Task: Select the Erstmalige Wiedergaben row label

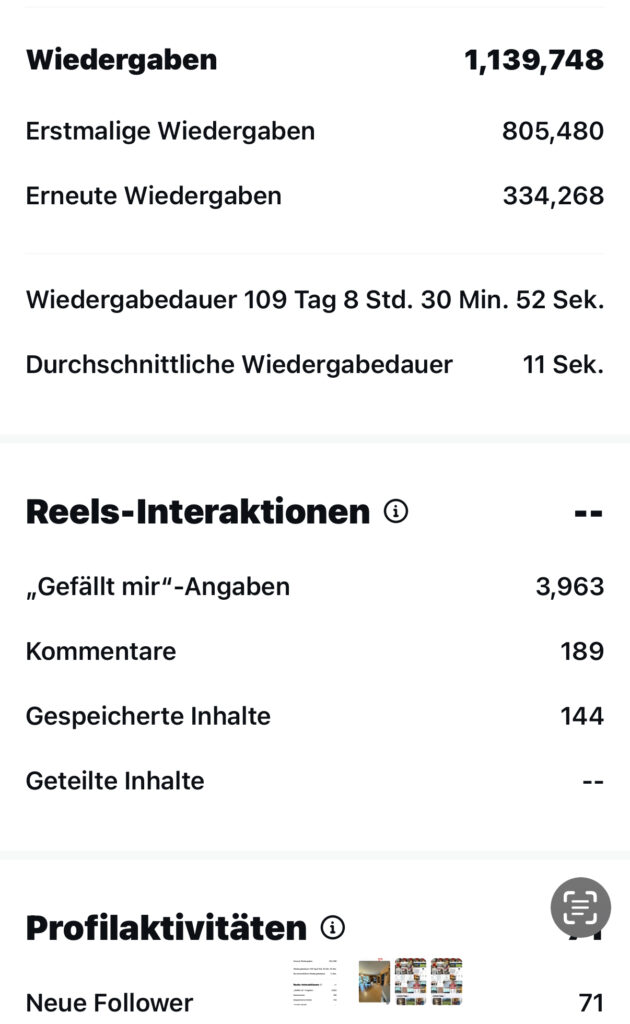Action: [170, 131]
